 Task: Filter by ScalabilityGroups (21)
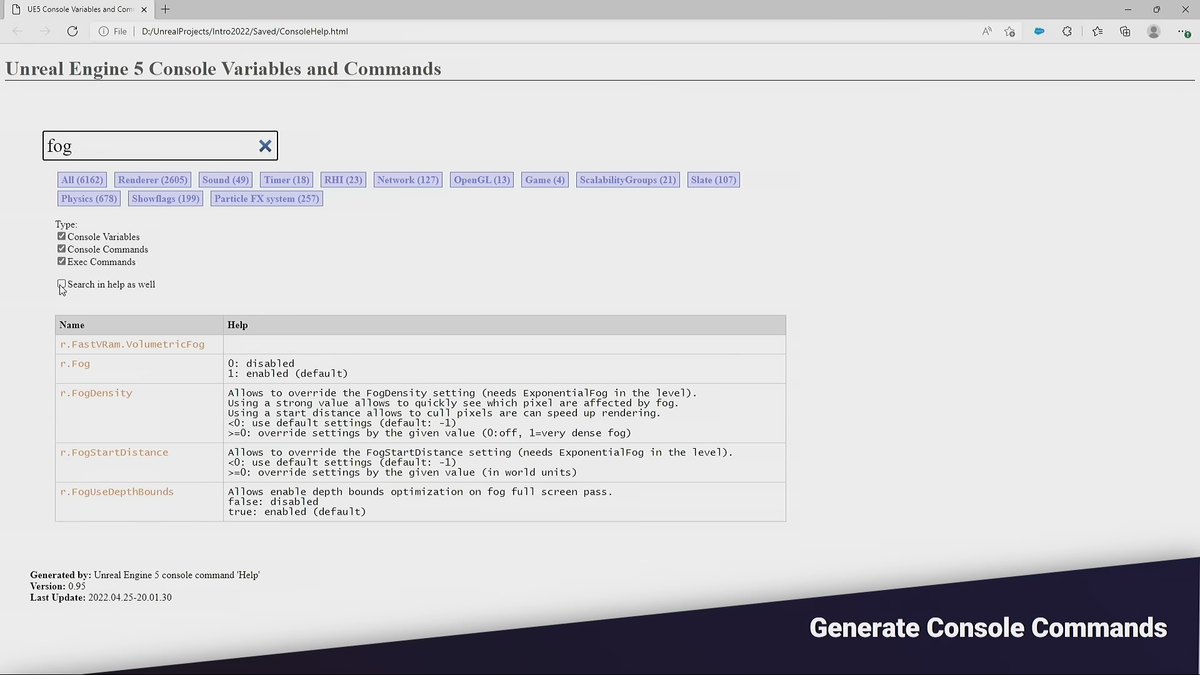[628, 180]
